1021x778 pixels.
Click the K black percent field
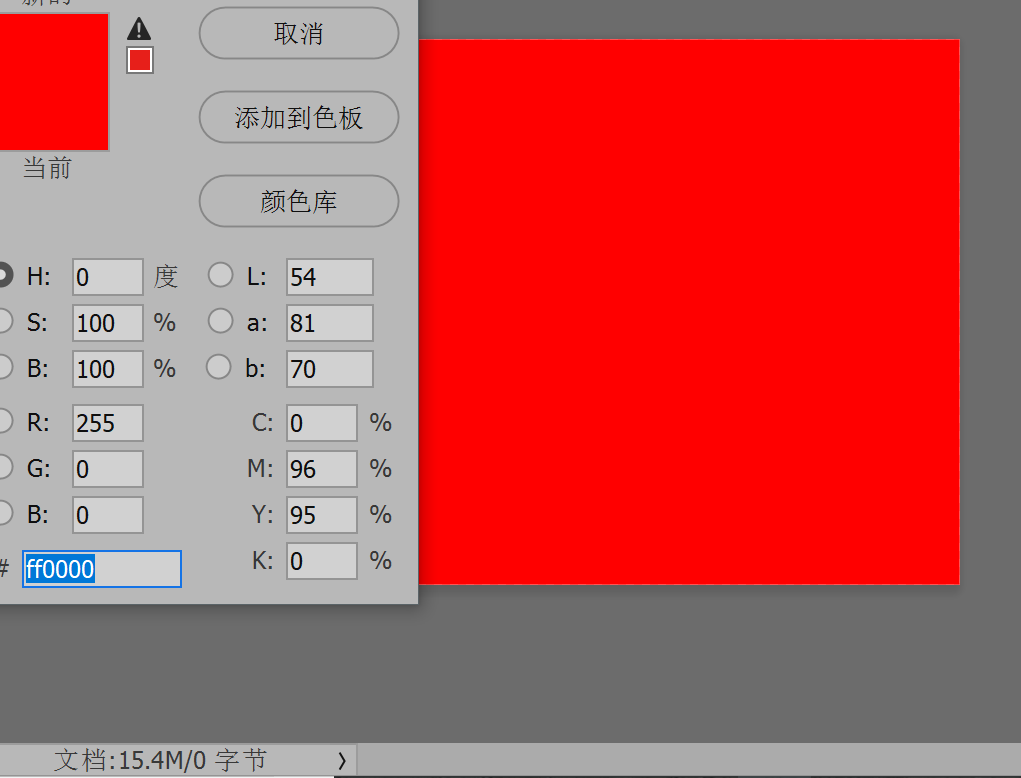point(322,561)
